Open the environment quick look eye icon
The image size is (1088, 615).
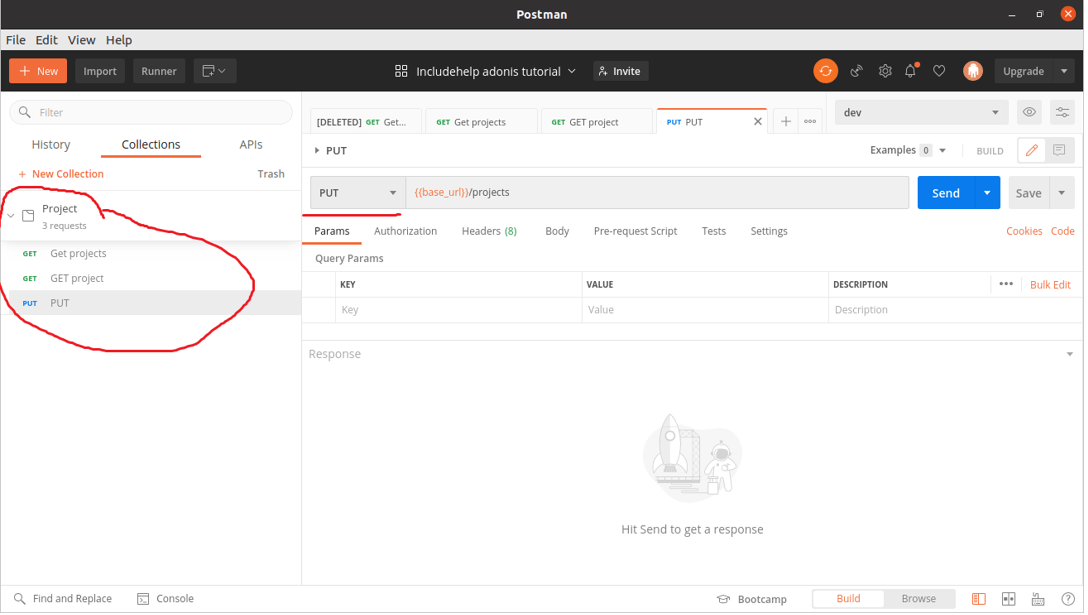pyautogui.click(x=1029, y=112)
